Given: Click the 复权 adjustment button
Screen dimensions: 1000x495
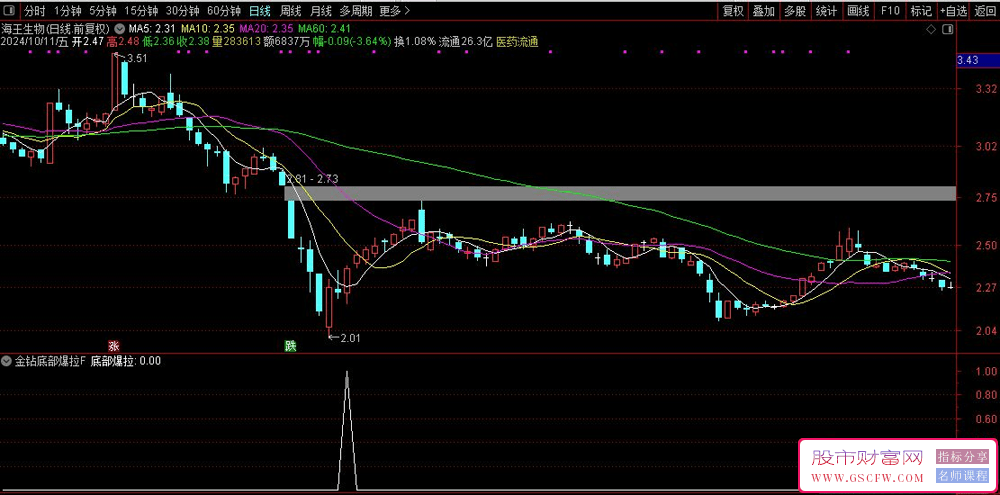Looking at the screenshot, I should coord(733,11).
